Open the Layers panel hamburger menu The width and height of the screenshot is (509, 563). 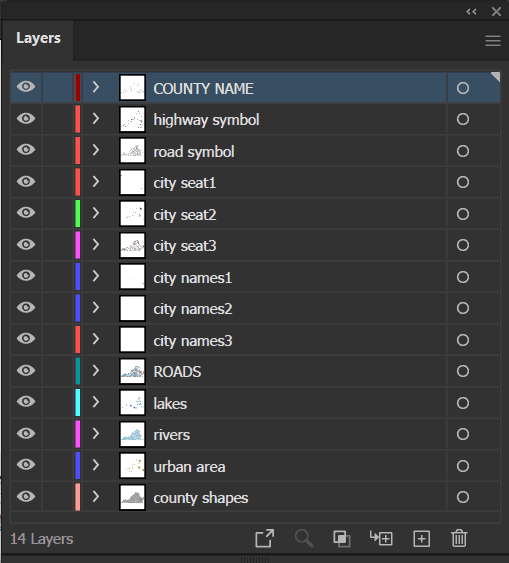[x=492, y=41]
